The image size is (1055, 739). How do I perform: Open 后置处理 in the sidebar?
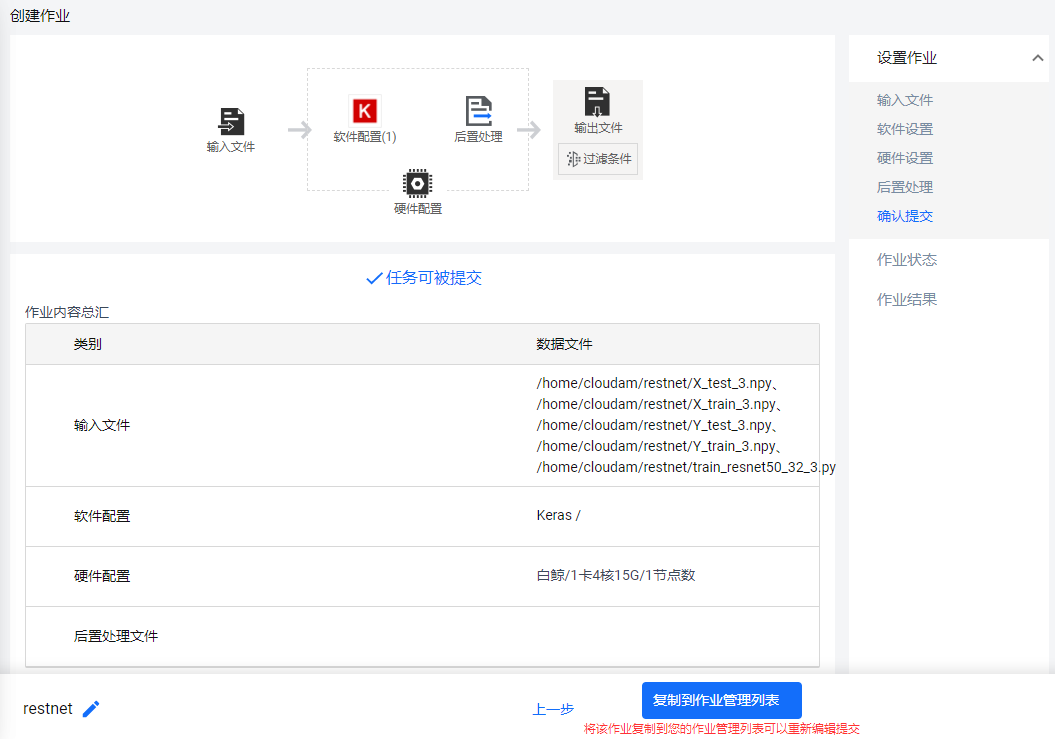click(905, 187)
